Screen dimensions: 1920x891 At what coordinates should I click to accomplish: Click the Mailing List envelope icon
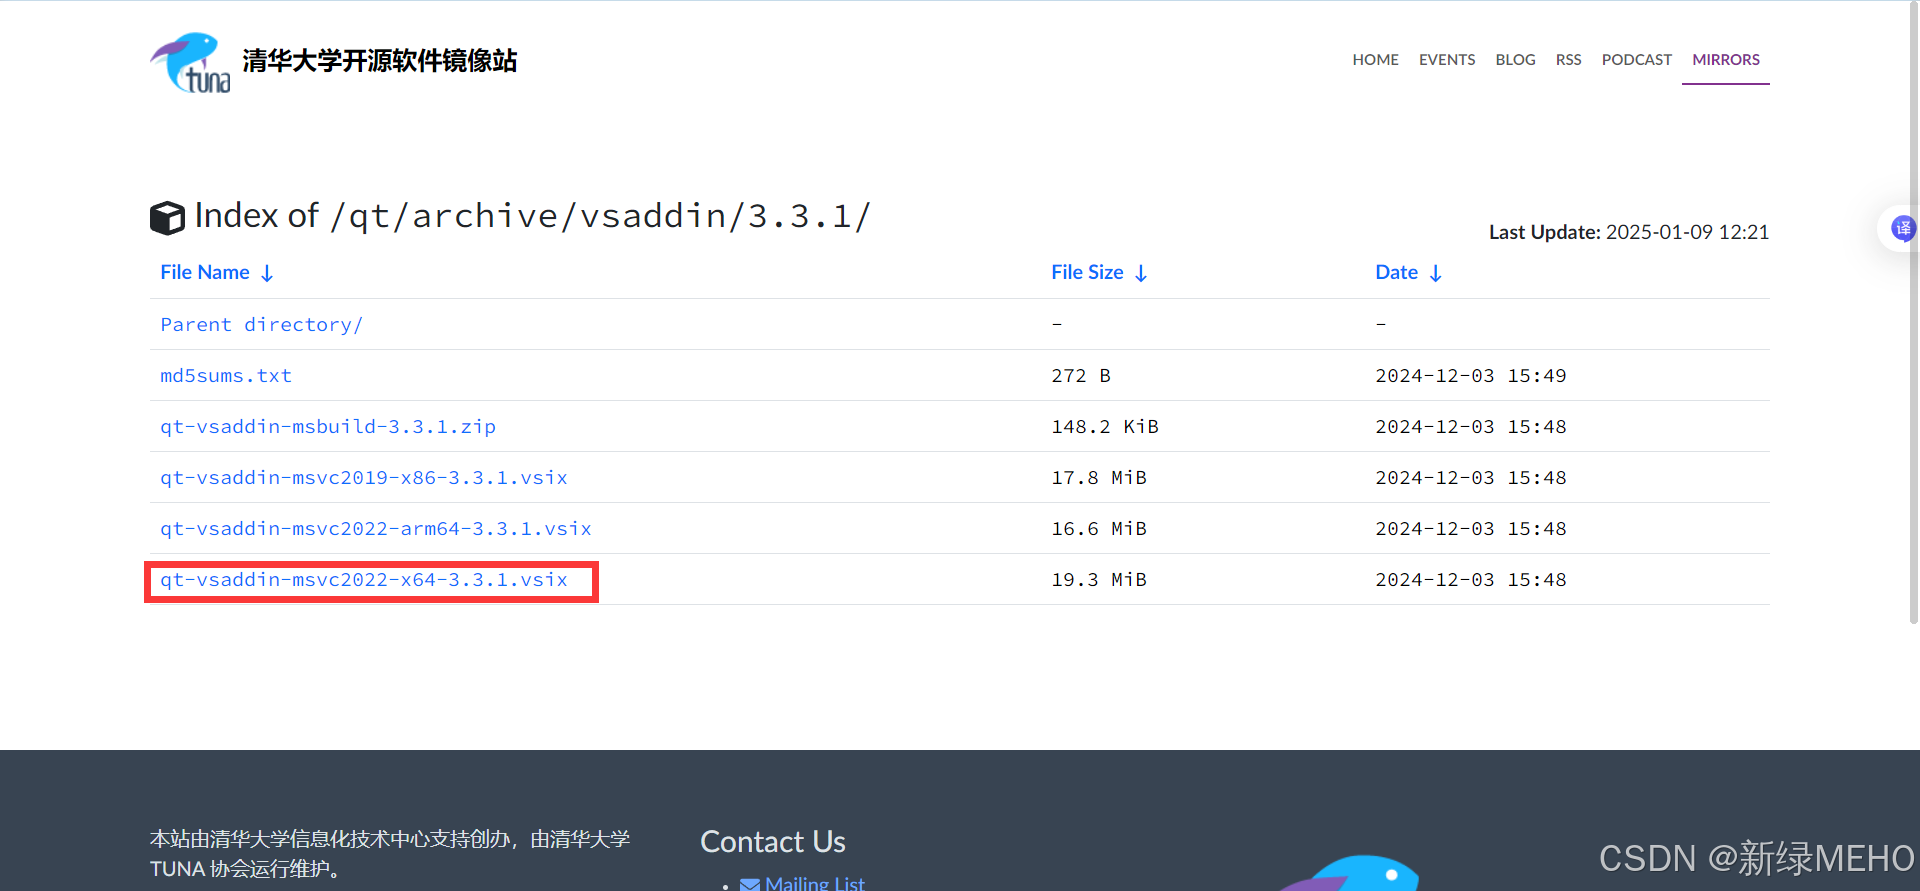pos(749,884)
